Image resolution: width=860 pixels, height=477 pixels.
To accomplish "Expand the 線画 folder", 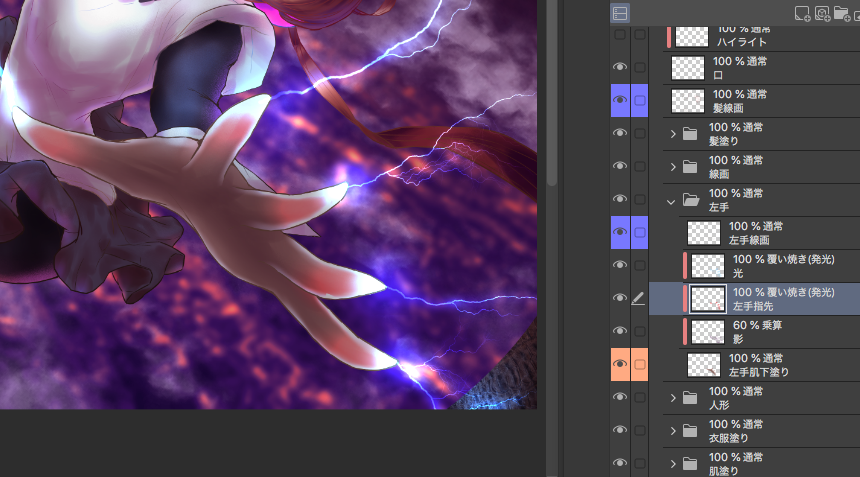I will 673,167.
